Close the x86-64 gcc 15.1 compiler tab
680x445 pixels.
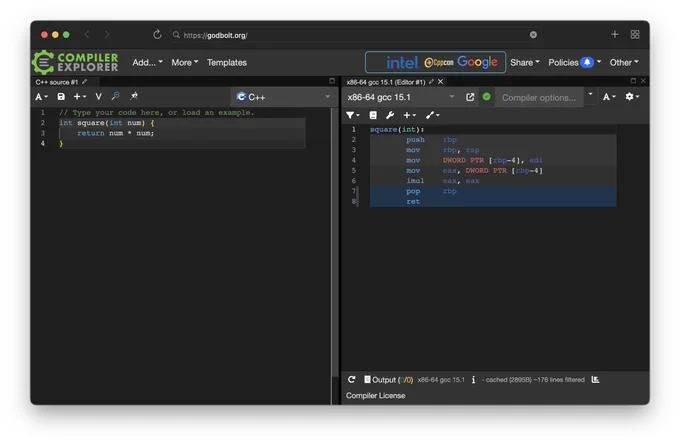click(x=441, y=82)
